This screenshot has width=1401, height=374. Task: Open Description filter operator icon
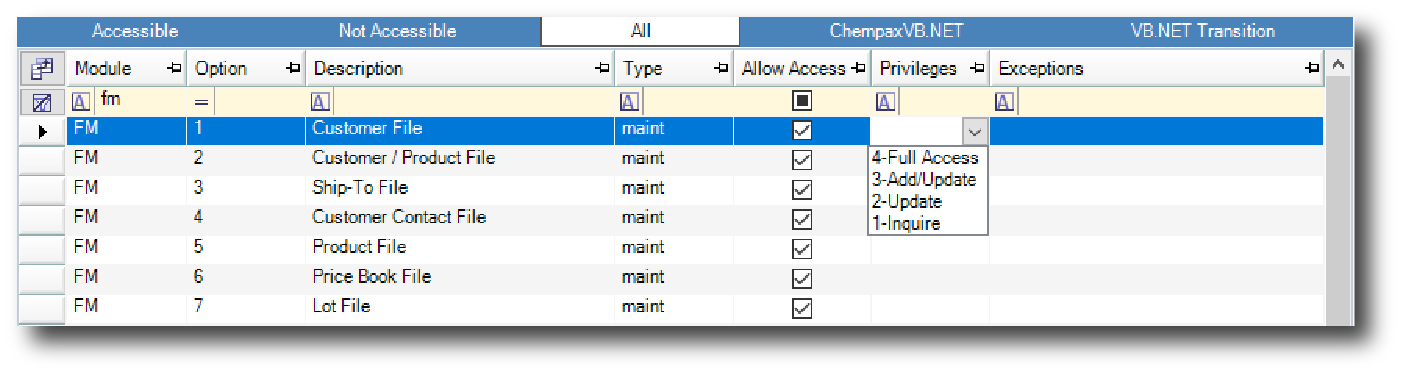pos(321,101)
